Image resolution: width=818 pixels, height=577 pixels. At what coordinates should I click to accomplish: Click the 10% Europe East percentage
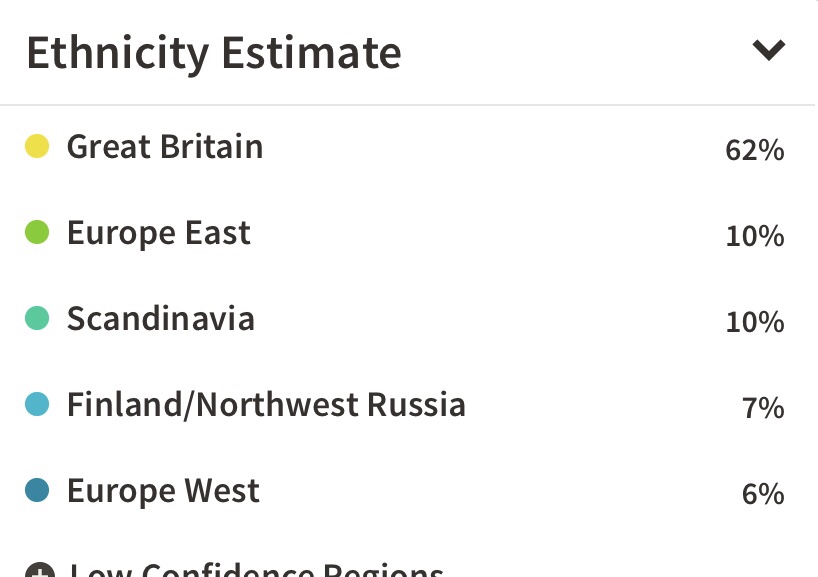(755, 237)
